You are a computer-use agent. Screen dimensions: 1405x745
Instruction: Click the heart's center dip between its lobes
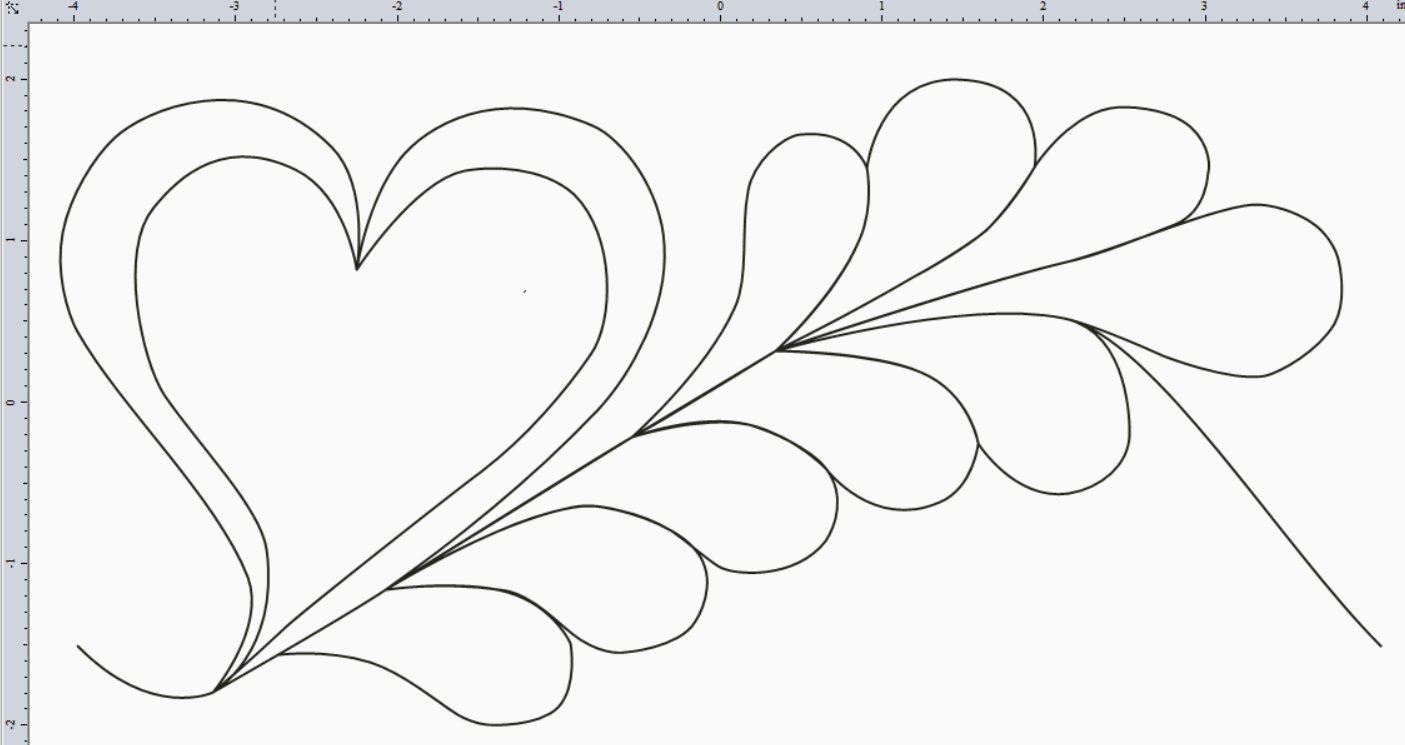coord(357,265)
